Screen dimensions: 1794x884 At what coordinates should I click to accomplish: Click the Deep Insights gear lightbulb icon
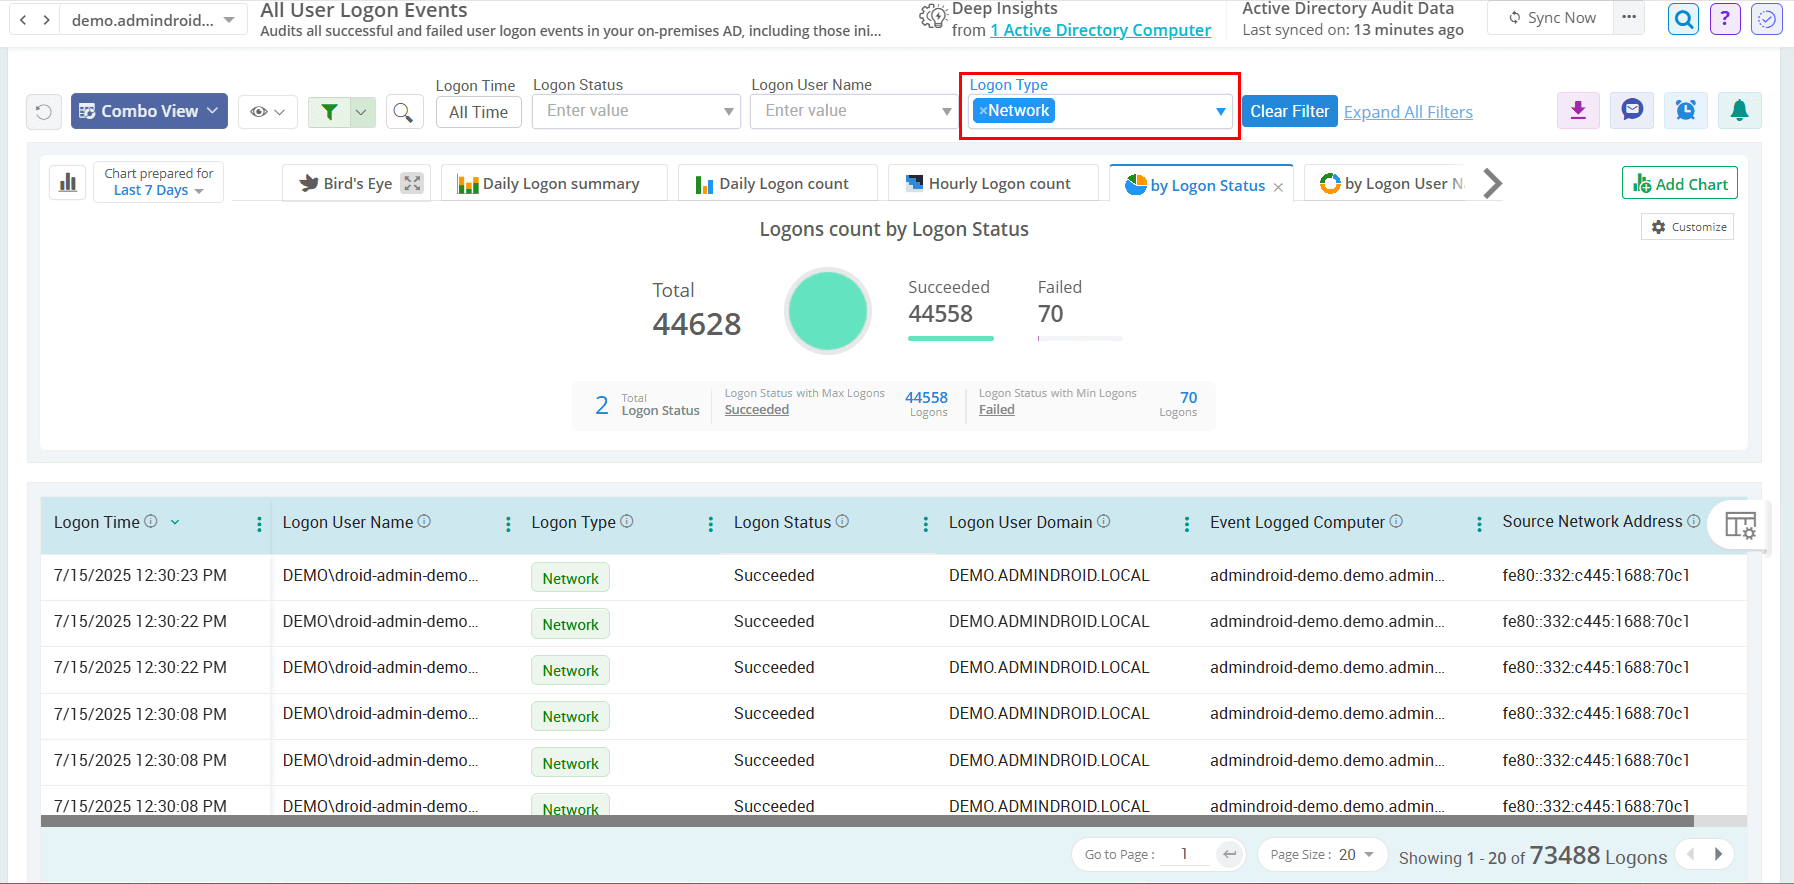(933, 16)
